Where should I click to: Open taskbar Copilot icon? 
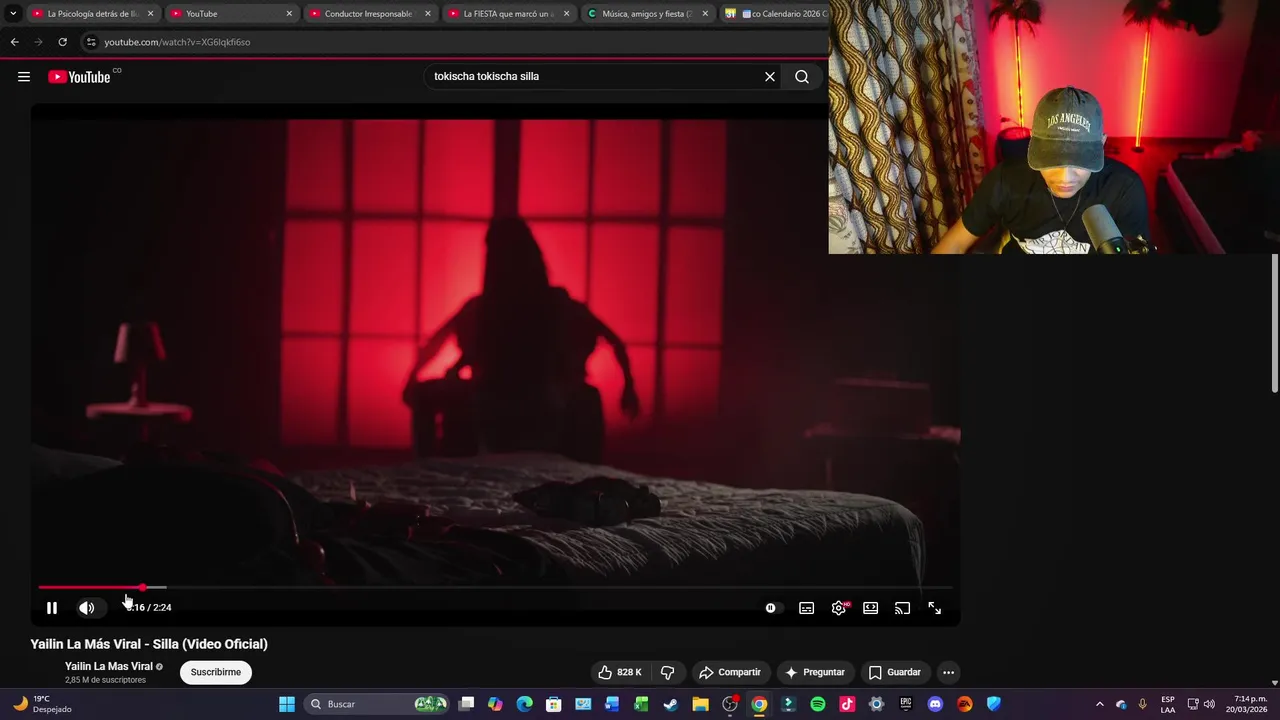[x=495, y=704]
